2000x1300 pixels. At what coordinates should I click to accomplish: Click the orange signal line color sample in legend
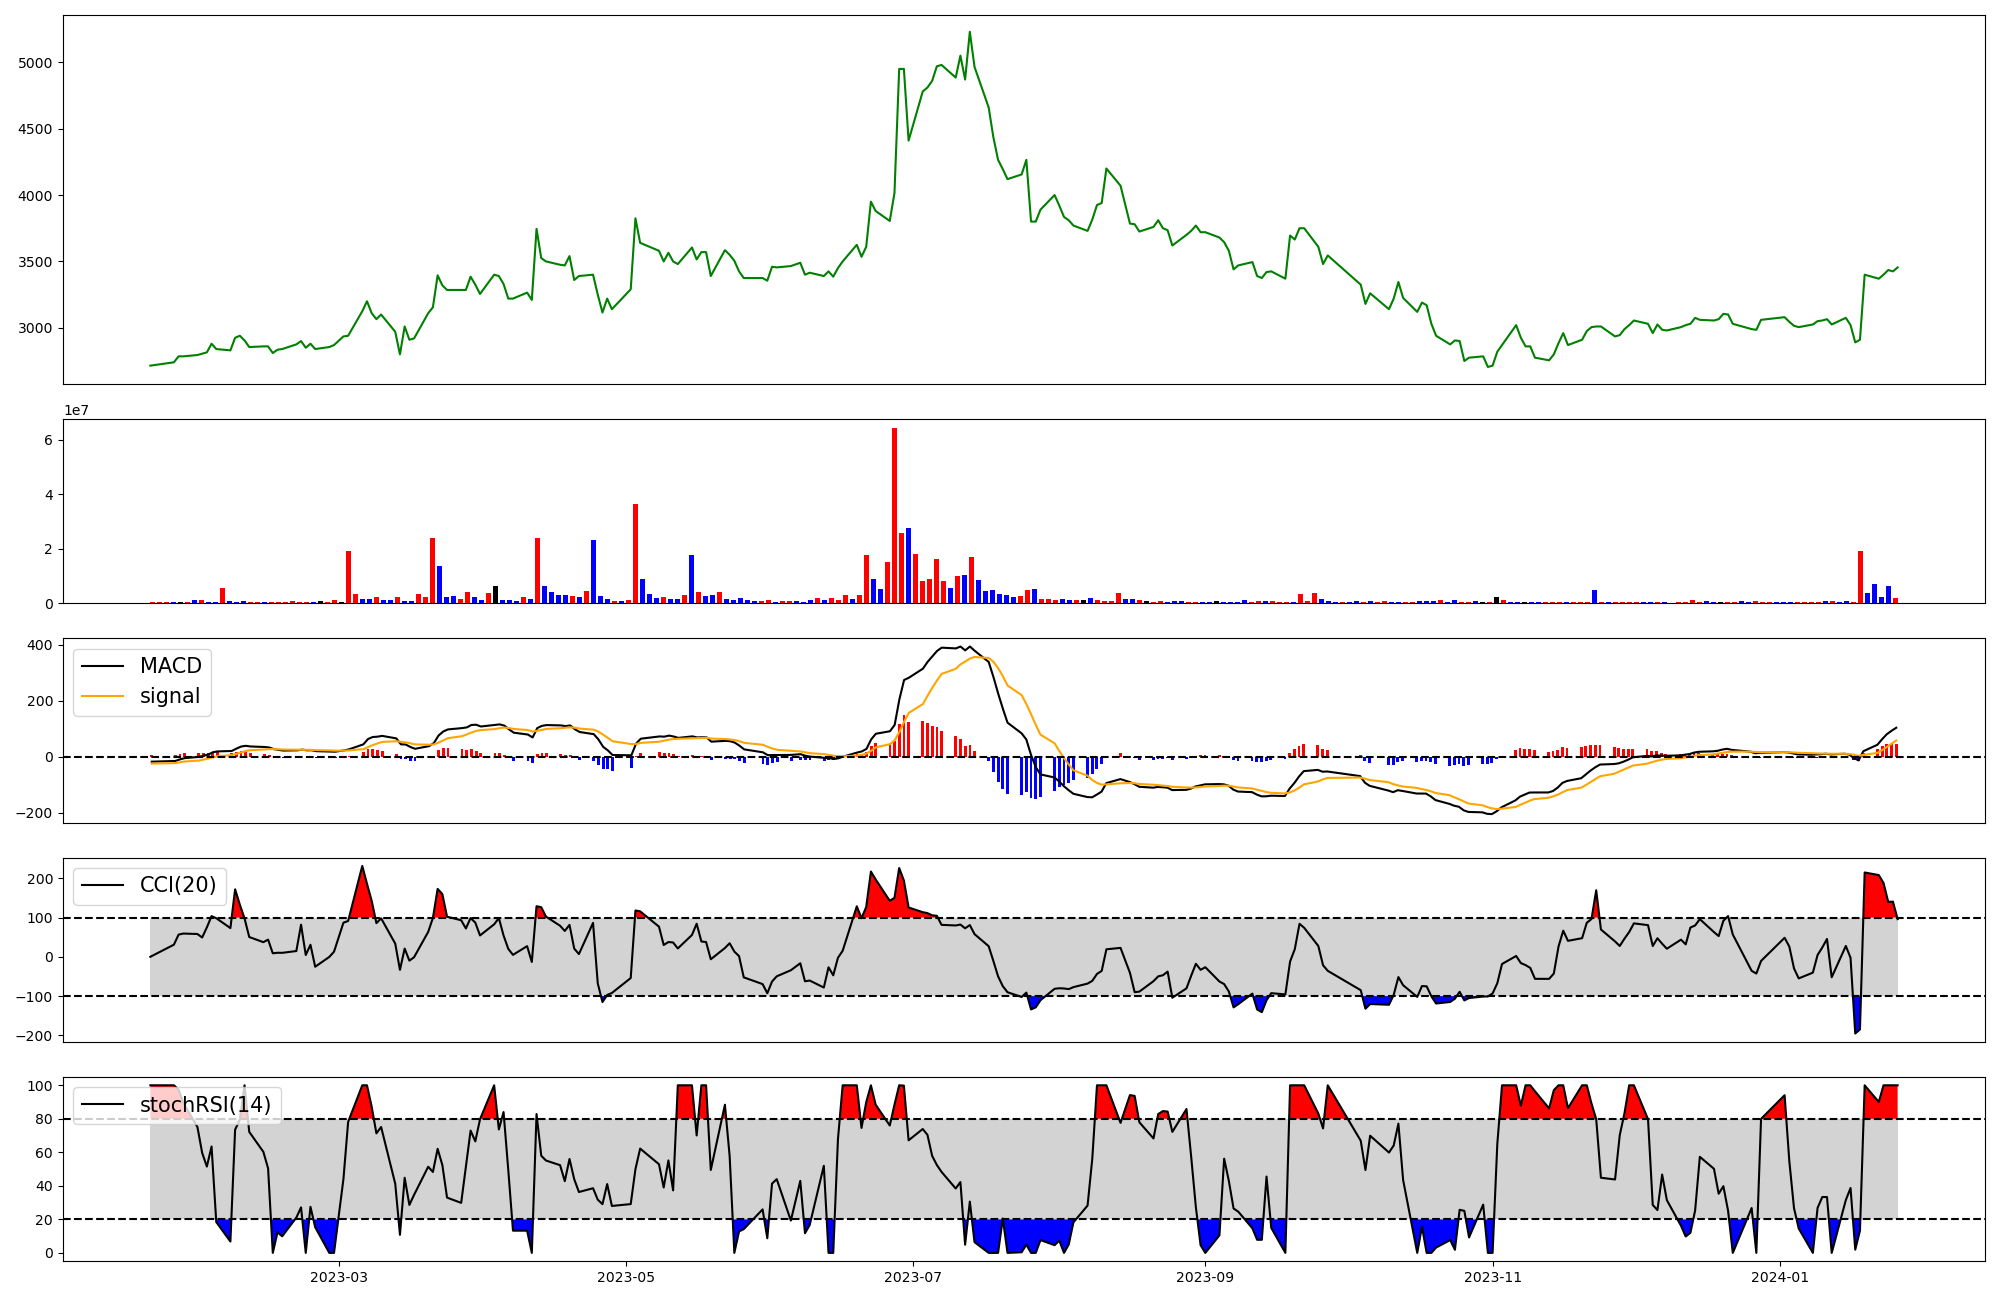point(103,696)
